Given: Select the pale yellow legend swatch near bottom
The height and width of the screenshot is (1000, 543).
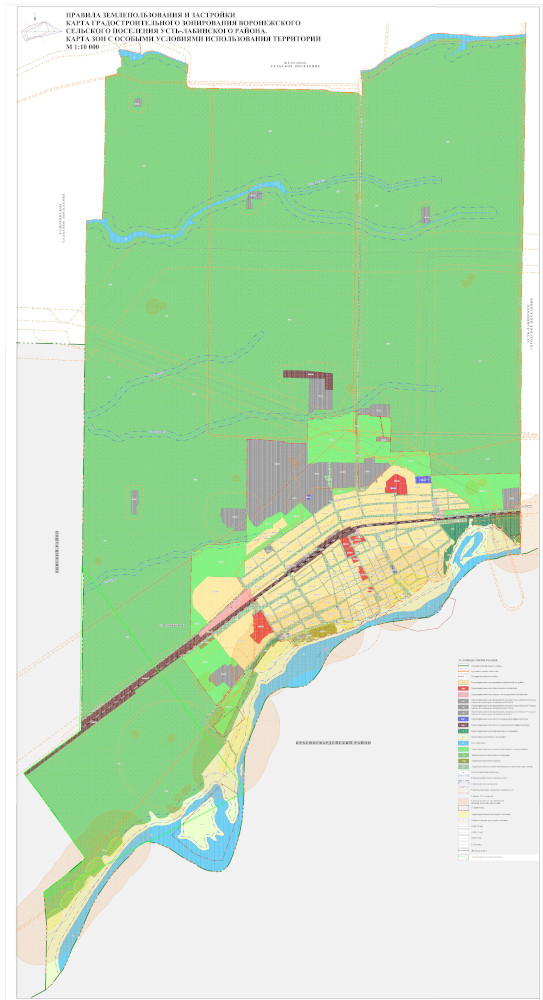Looking at the screenshot, I should click(x=463, y=814).
